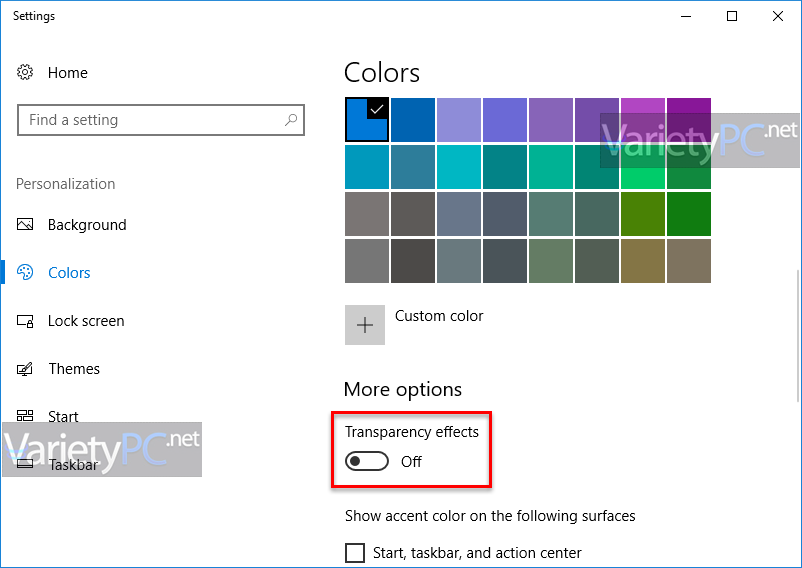The height and width of the screenshot is (568, 802).
Task: Click the Colors palette icon
Action: 25,272
